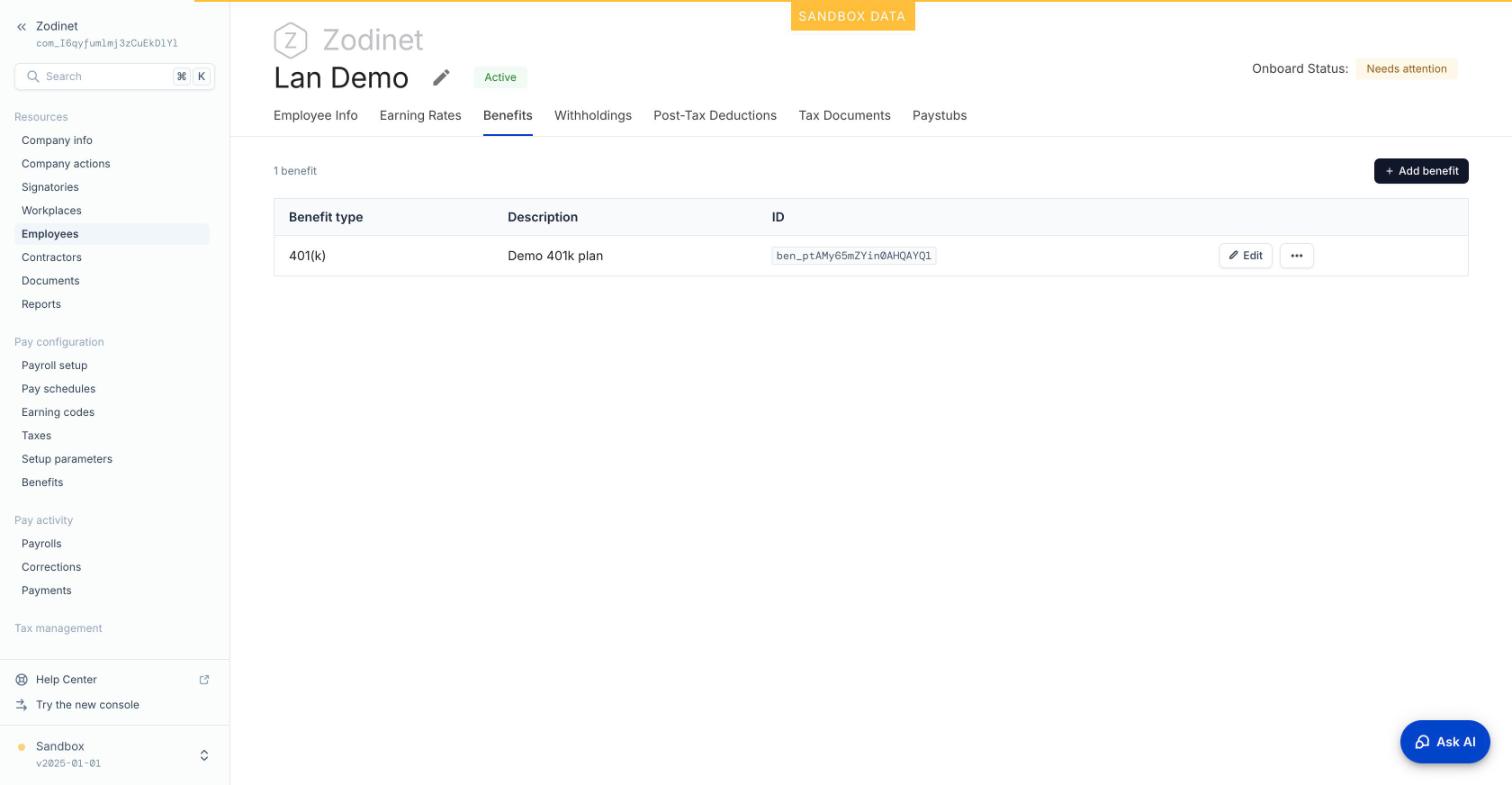Open Setup parameters
Image resolution: width=1512 pixels, height=785 pixels.
[67, 459]
